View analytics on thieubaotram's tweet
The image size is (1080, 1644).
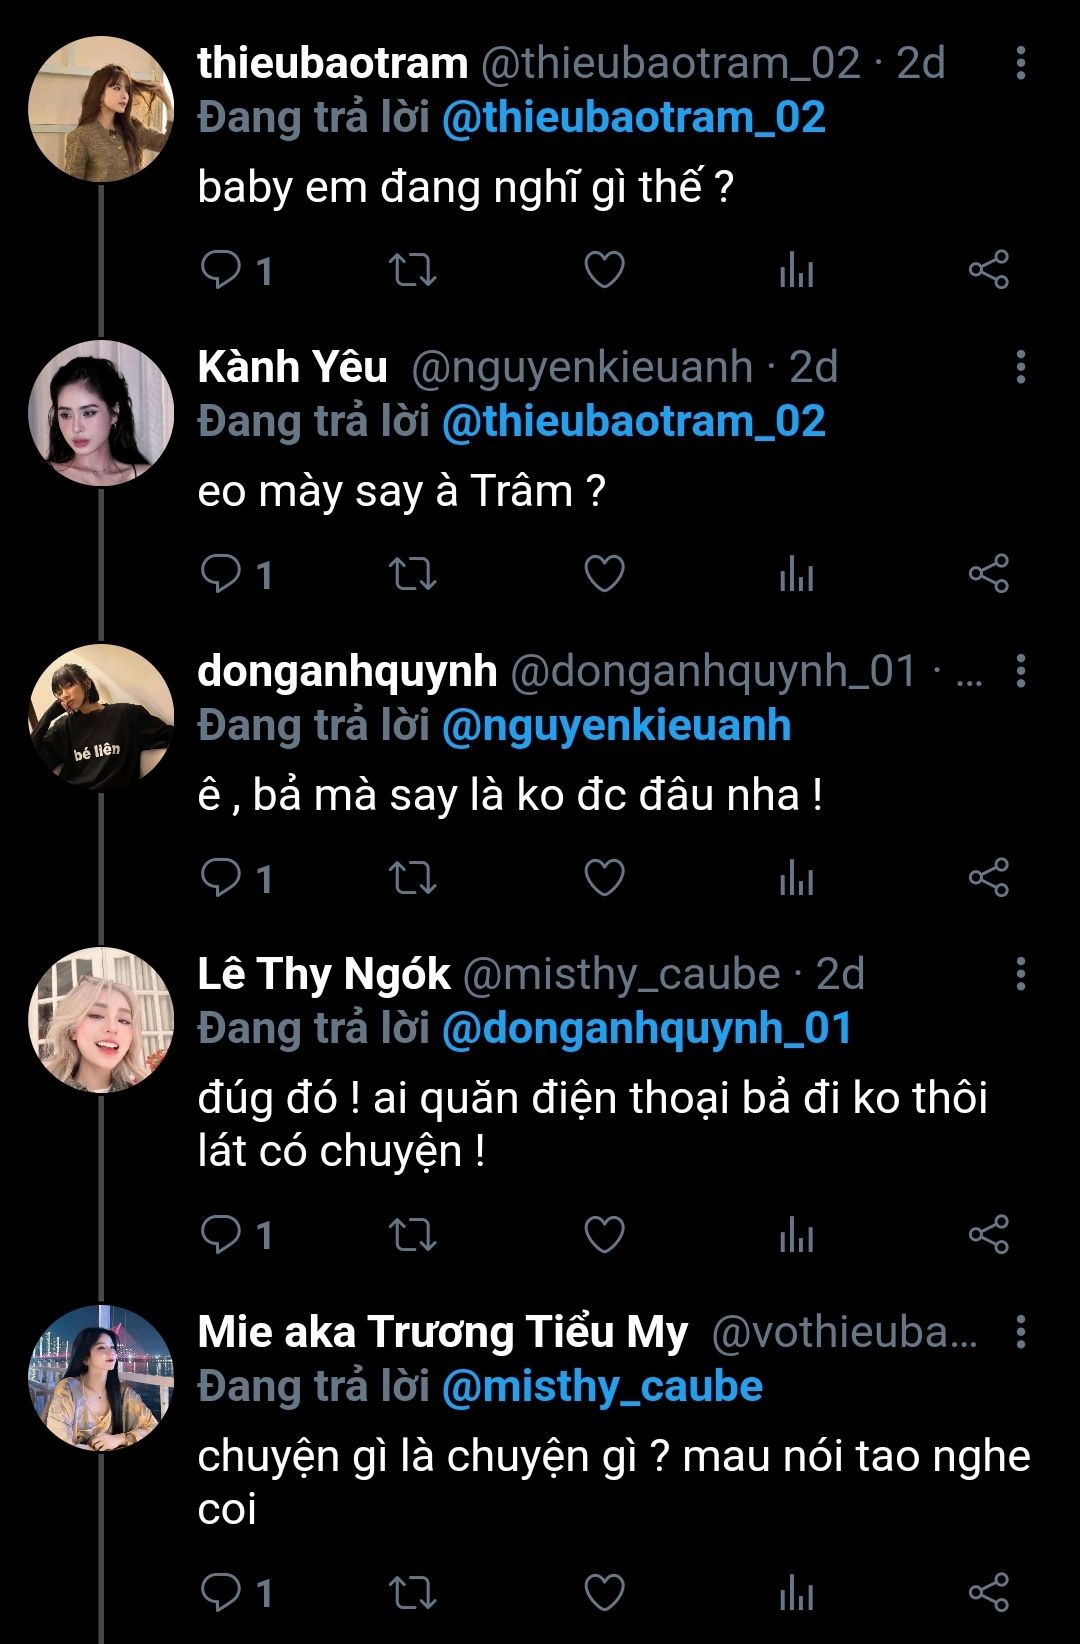tap(796, 270)
